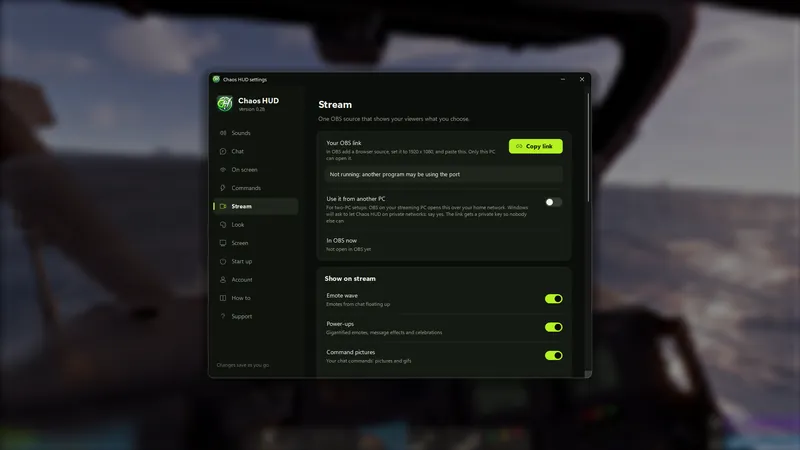
Task: Click the Account person icon in sidebar
Action: click(x=223, y=280)
